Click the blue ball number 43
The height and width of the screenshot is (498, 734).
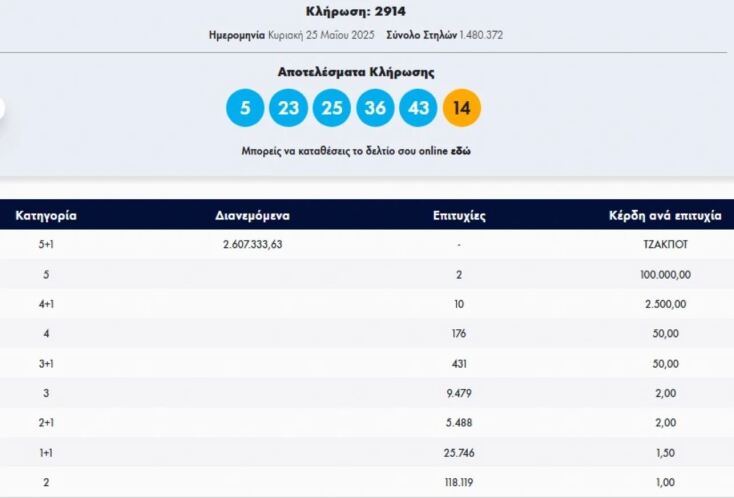(418, 108)
